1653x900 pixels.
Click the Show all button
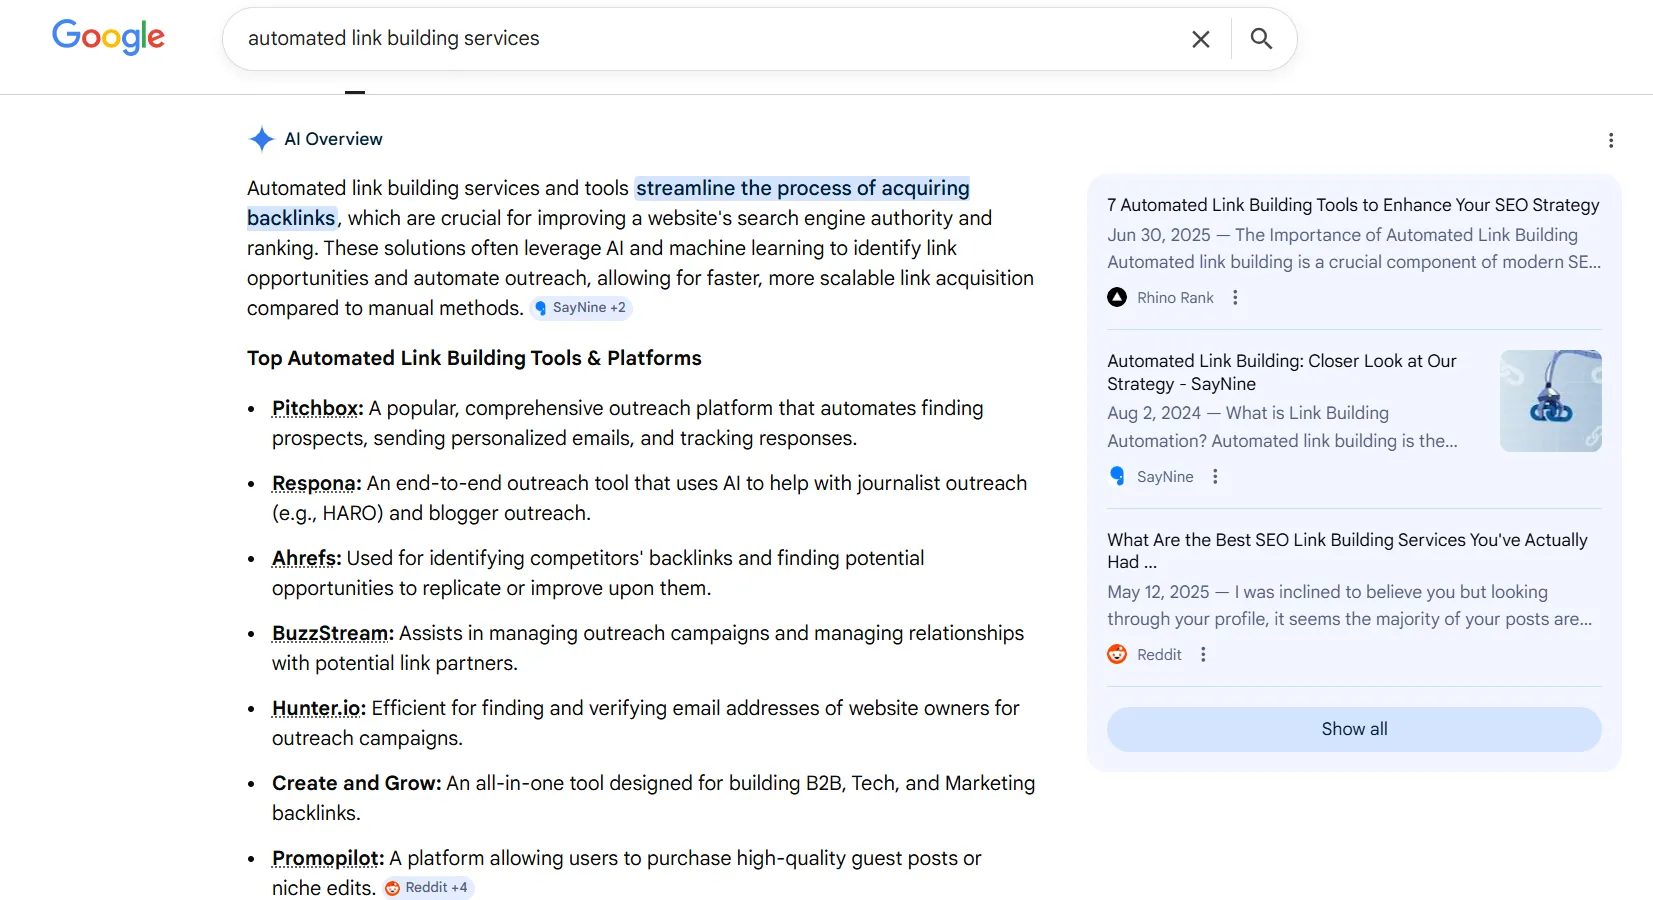click(1353, 729)
